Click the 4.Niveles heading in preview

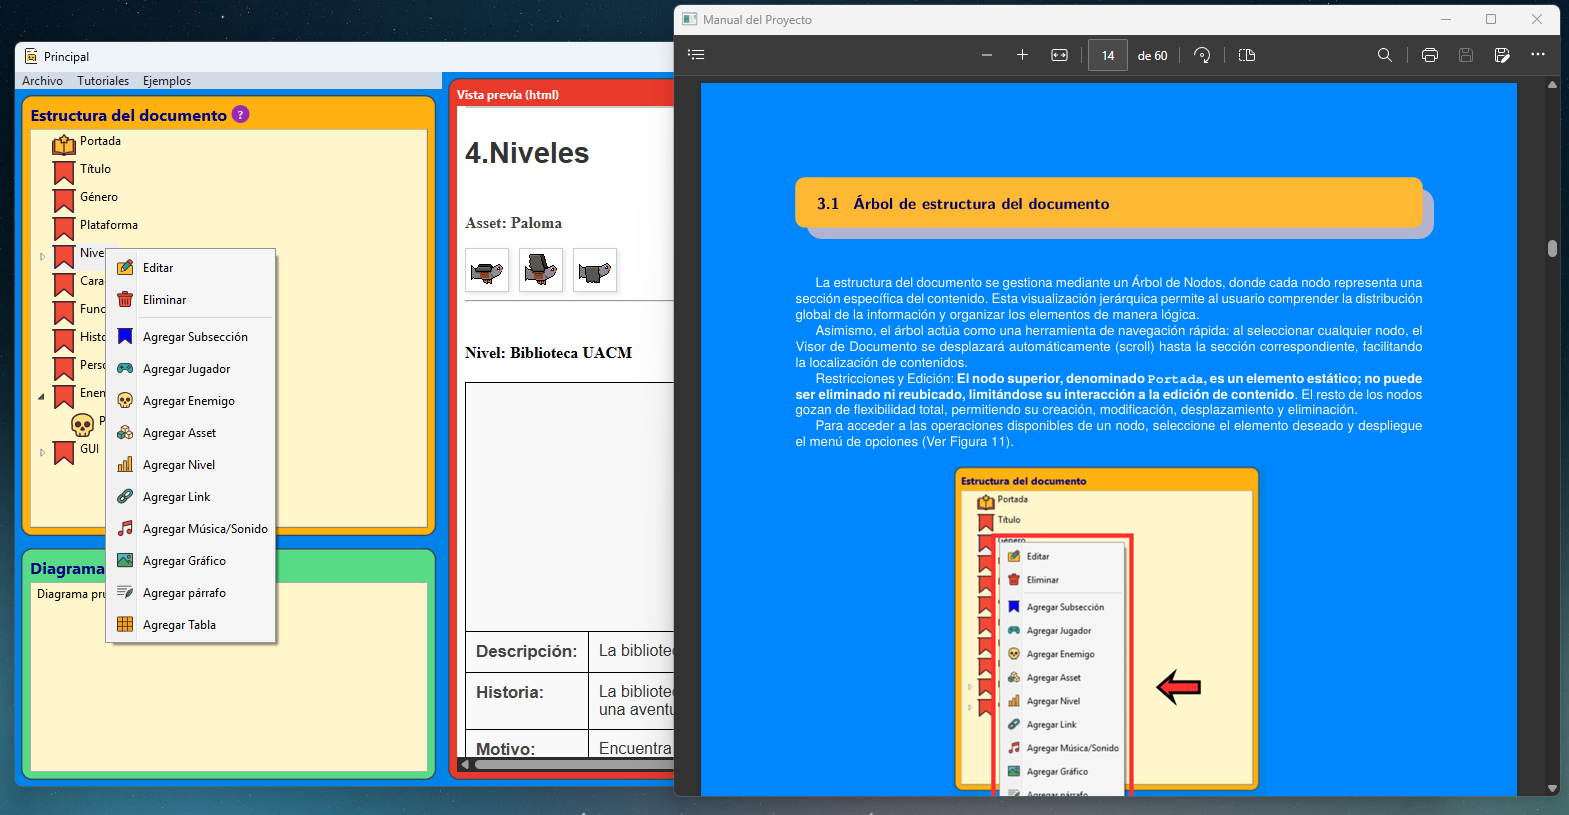pos(527,153)
